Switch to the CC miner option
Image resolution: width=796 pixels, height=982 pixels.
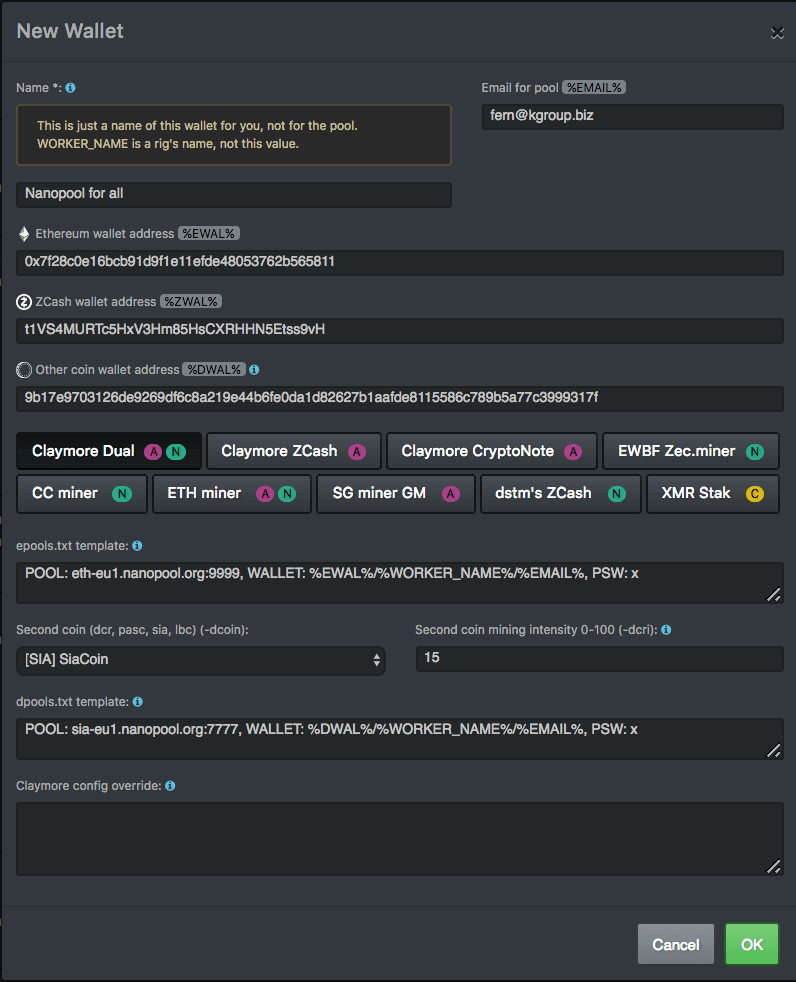tap(82, 493)
